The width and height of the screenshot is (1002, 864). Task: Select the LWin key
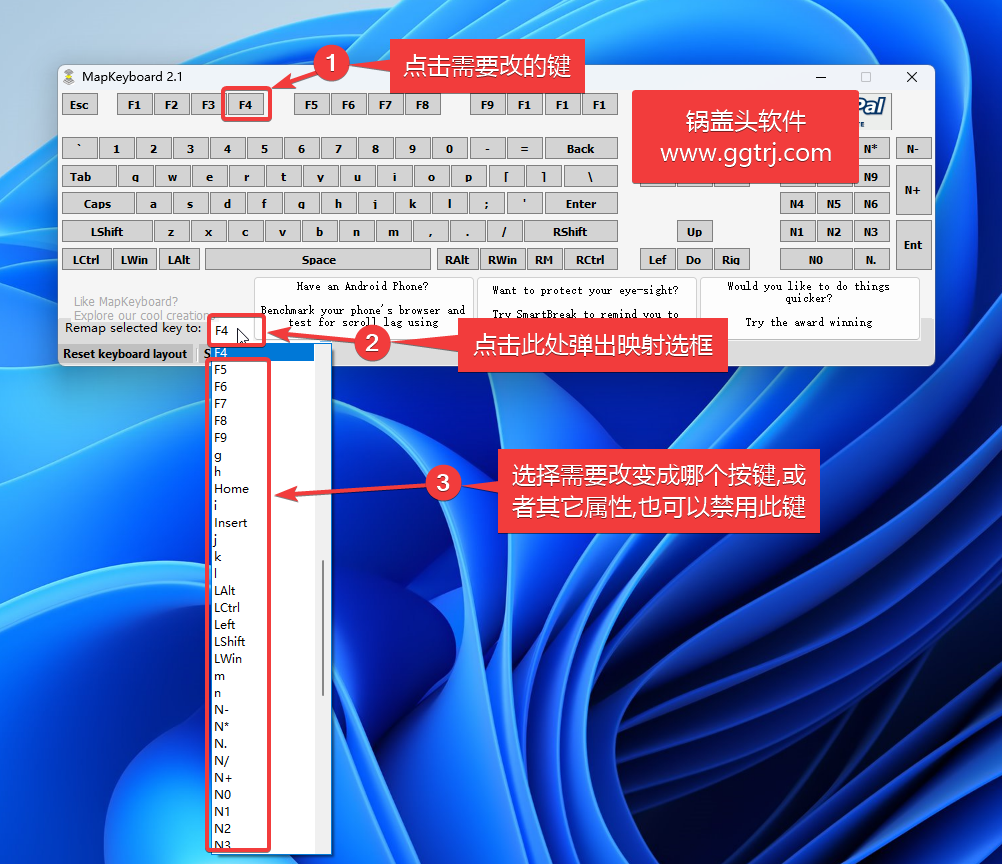pos(135,260)
